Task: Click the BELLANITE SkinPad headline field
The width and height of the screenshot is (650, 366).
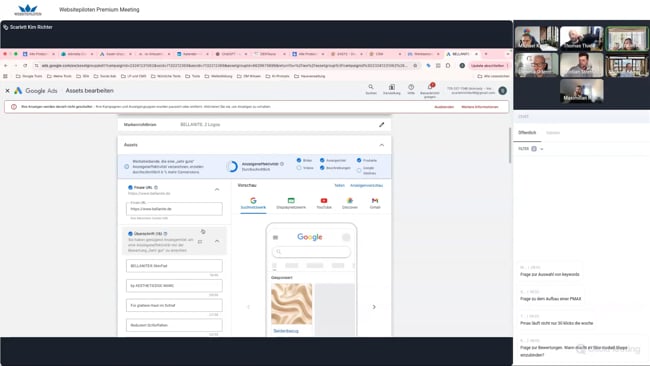Action: click(x=174, y=266)
